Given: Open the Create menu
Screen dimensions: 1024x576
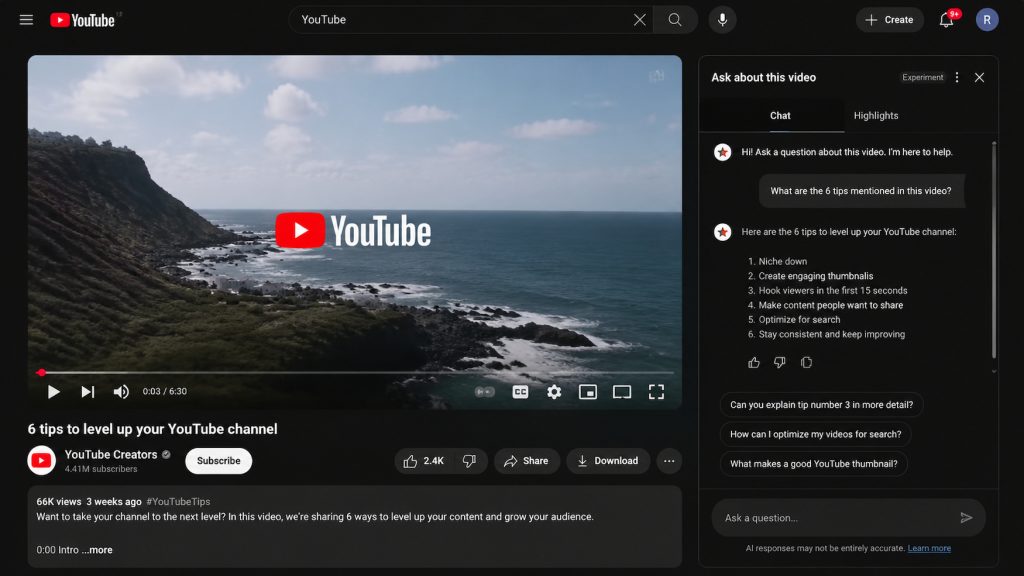Looking at the screenshot, I should 889,20.
